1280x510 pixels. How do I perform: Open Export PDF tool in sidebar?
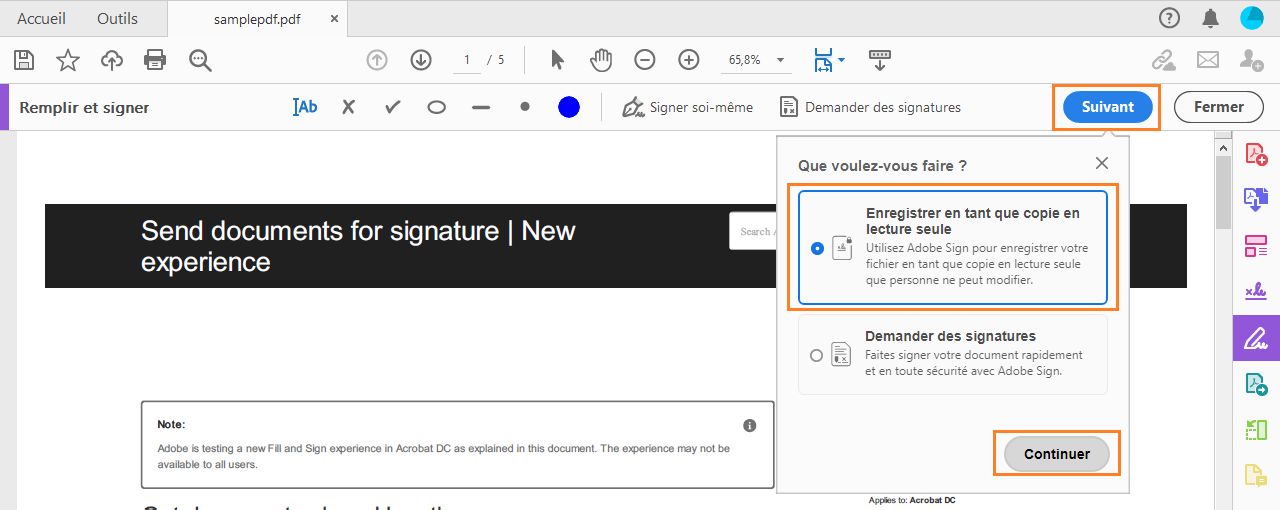pos(1256,199)
